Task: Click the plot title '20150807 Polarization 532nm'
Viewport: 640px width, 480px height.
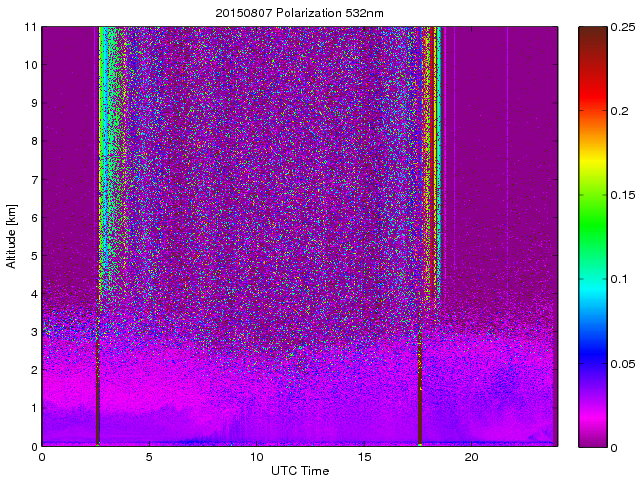Action: [299, 13]
